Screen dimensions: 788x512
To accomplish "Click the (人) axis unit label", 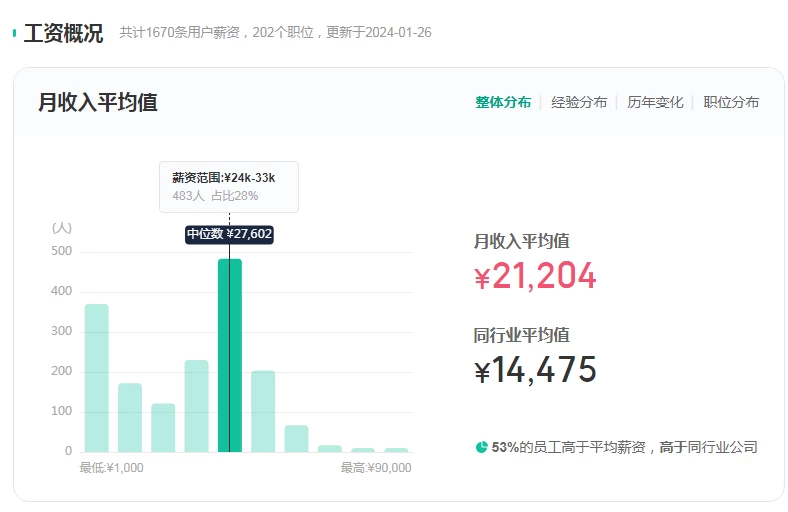I will coord(62,228).
